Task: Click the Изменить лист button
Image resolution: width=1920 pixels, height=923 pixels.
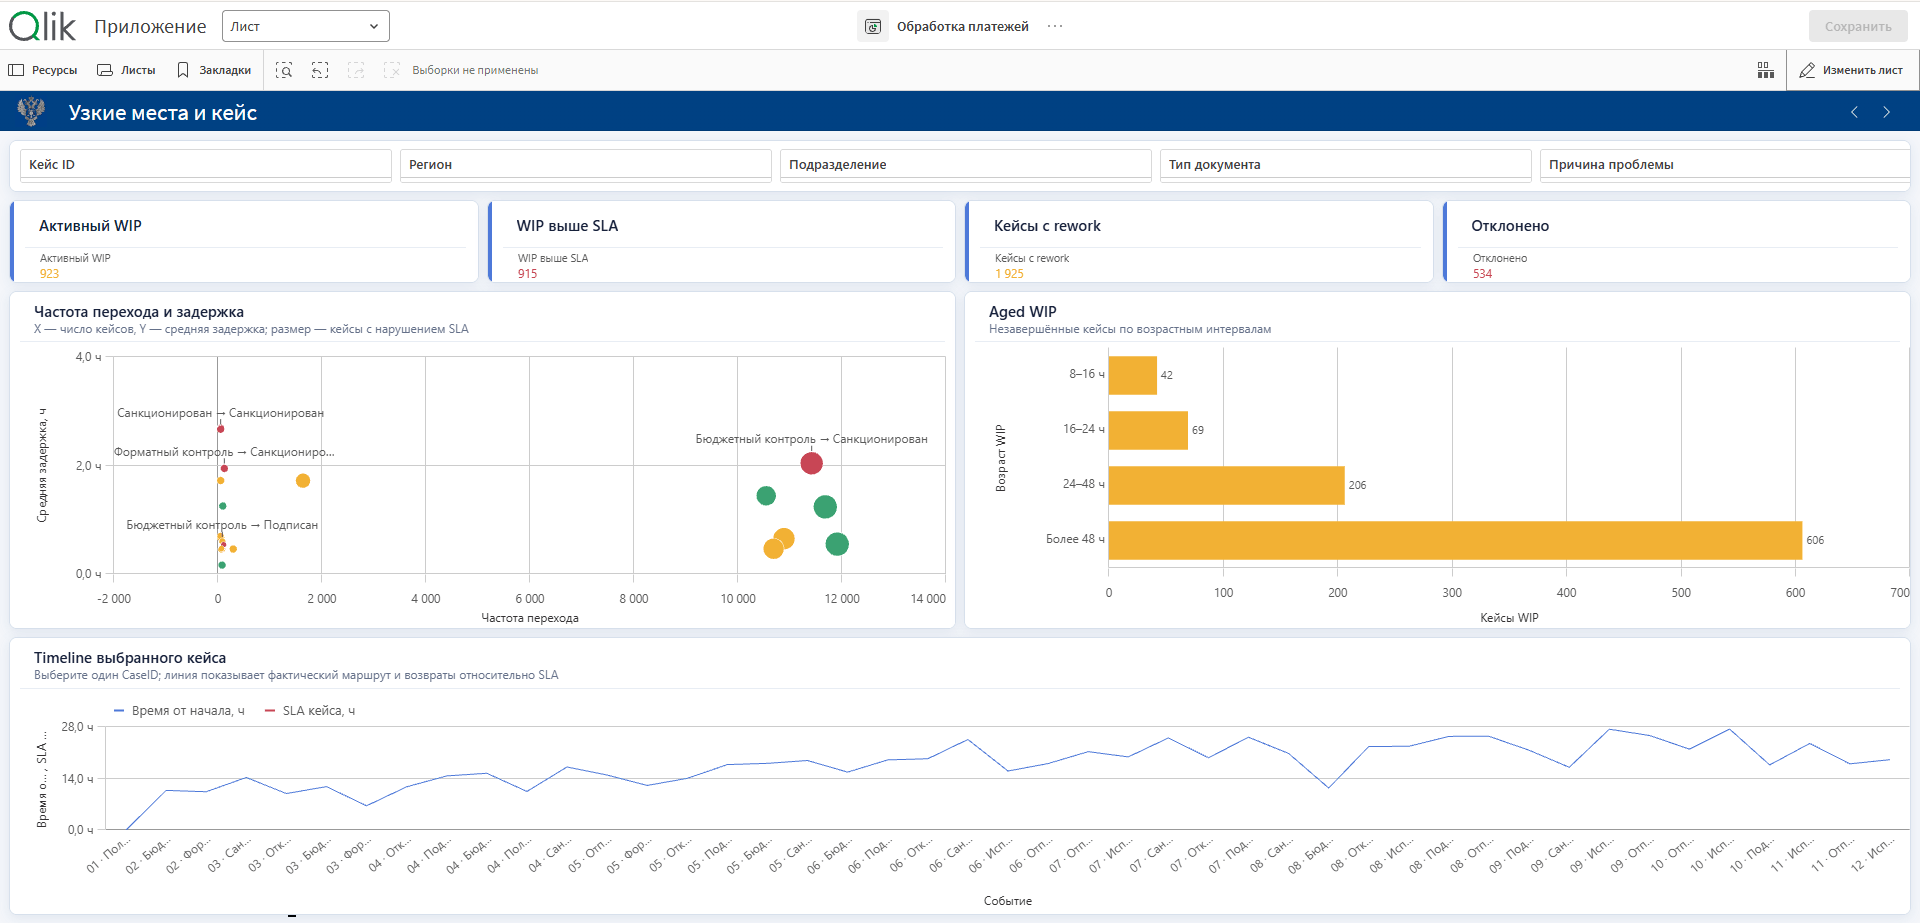Action: [1852, 70]
